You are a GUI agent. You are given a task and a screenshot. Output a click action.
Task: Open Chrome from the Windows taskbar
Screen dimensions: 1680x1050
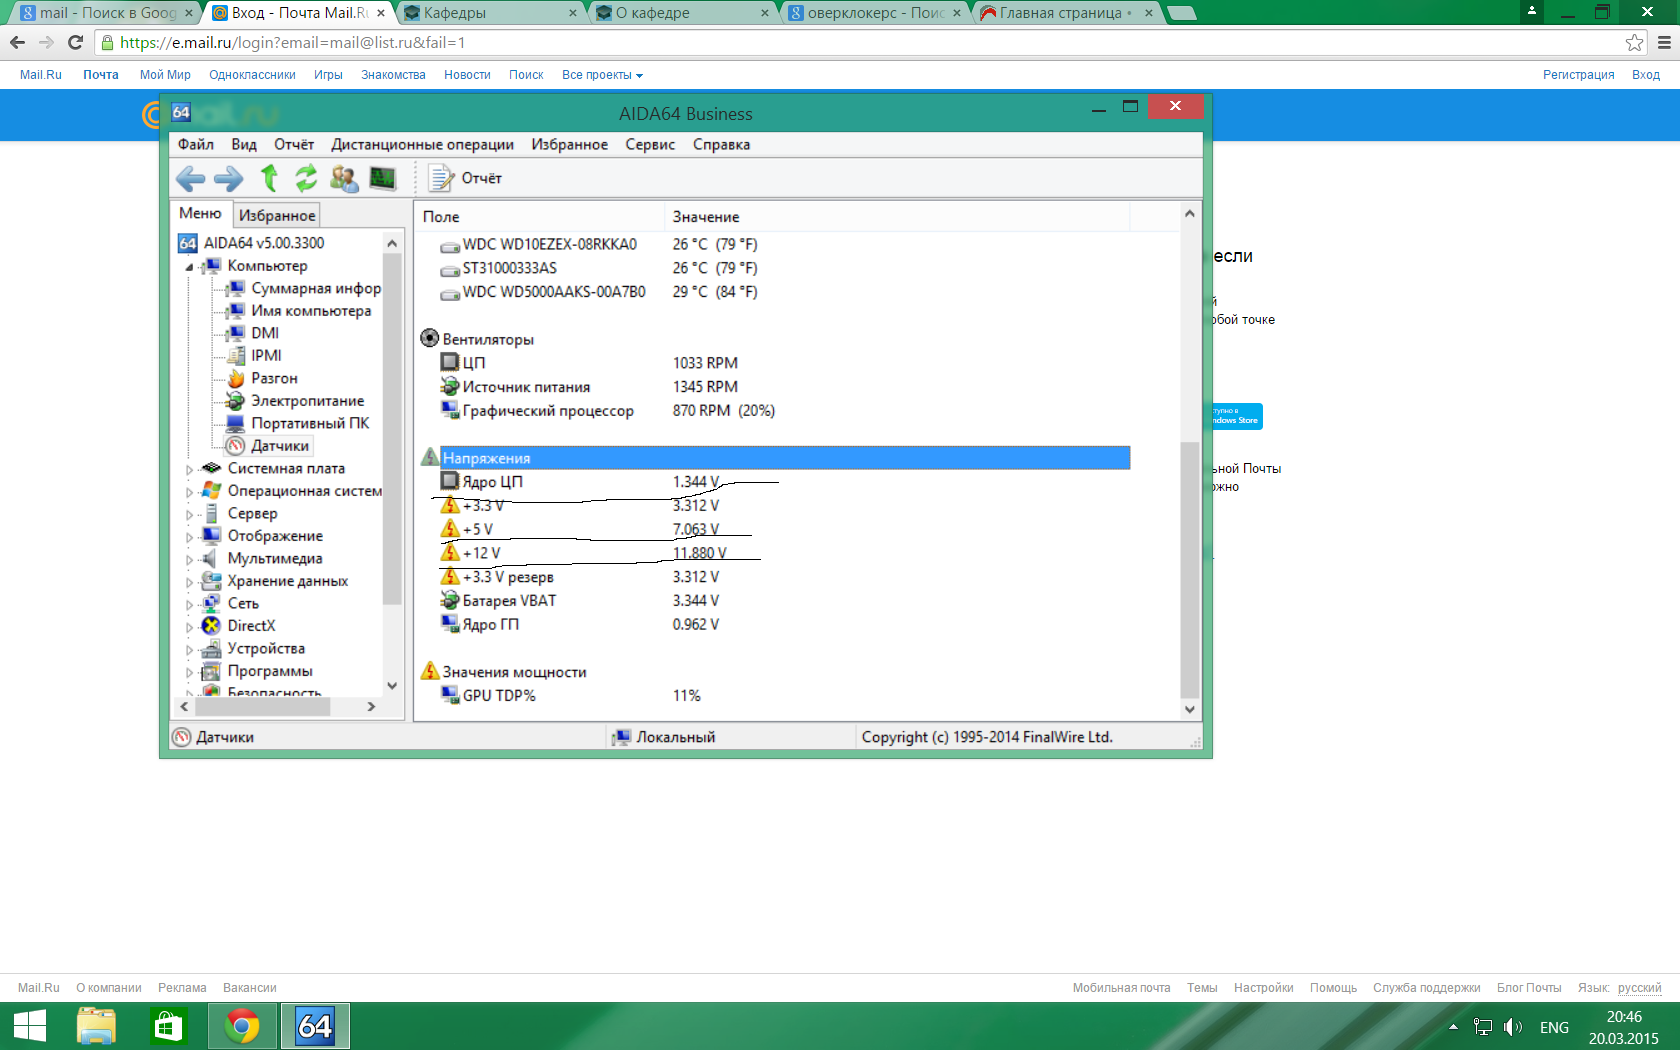click(x=242, y=1026)
